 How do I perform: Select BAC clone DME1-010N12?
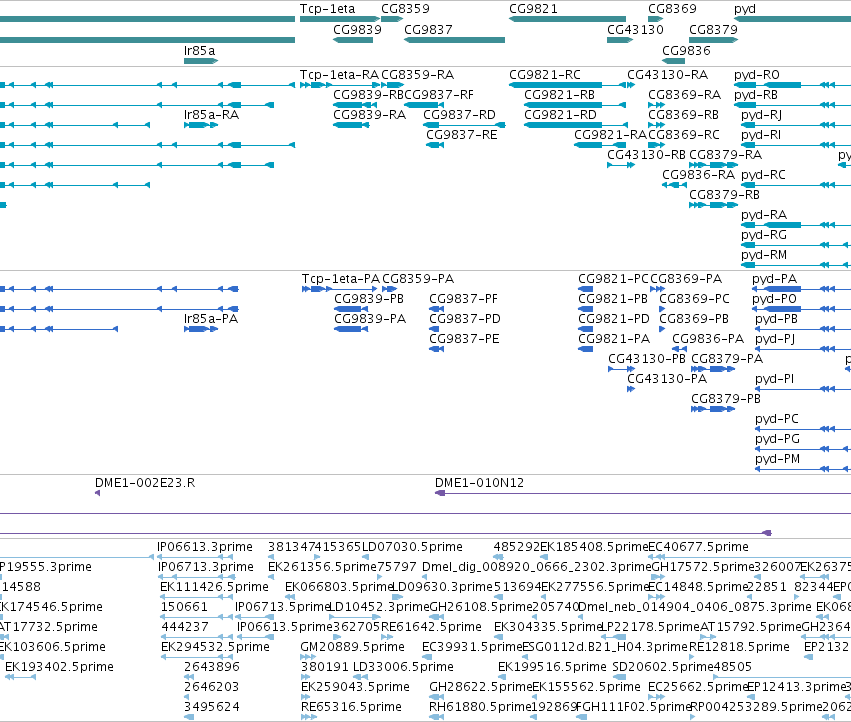tap(479, 483)
